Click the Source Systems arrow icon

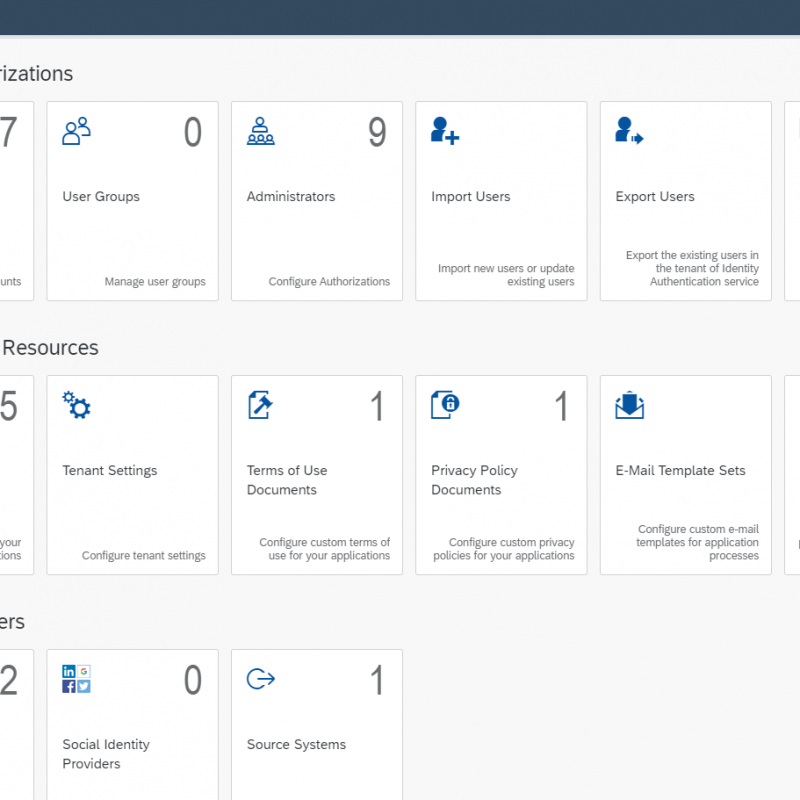tap(261, 679)
